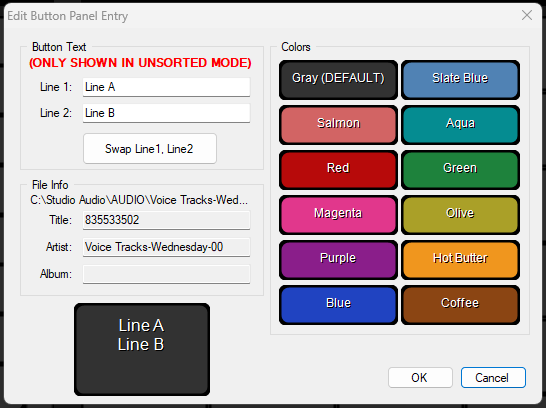
Task: Select the Gray (DEFAULT) color
Action: [338, 80]
